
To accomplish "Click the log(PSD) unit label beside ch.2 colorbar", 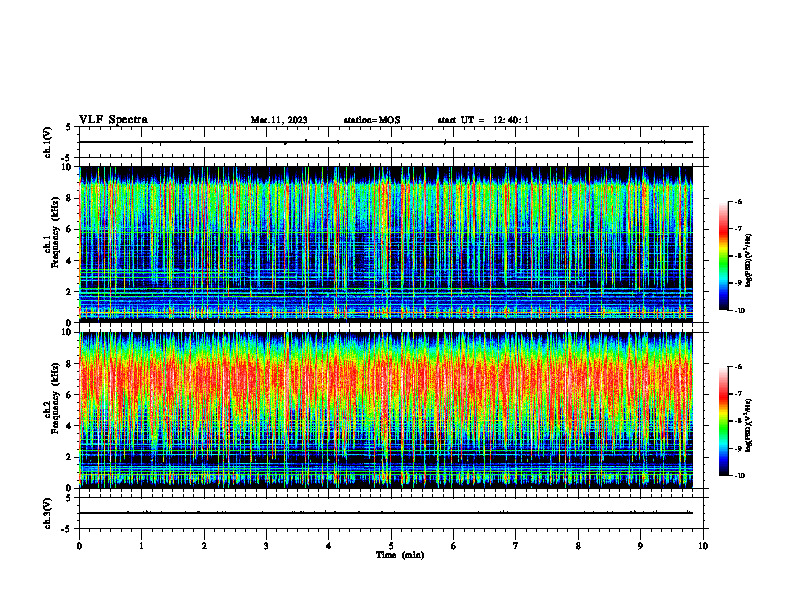I will [750, 425].
